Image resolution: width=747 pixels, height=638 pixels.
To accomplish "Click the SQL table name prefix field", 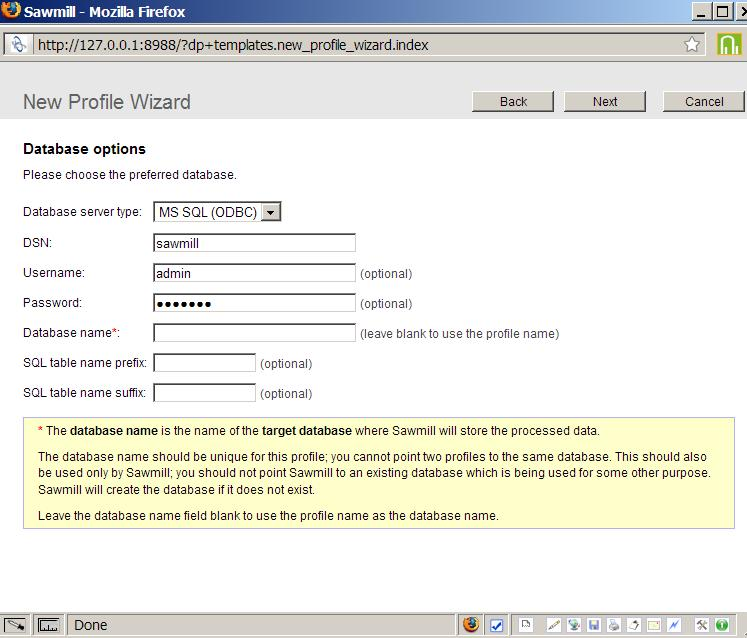I will 205,363.
